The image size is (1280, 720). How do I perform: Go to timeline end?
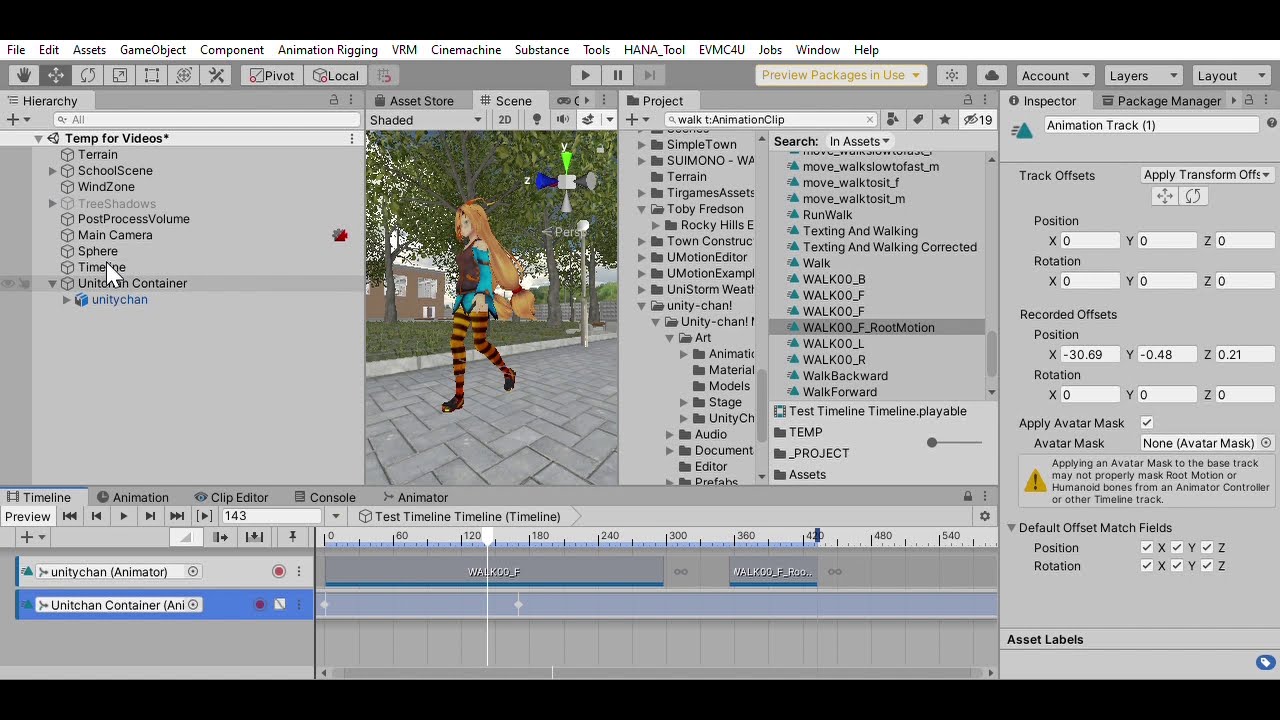[177, 516]
